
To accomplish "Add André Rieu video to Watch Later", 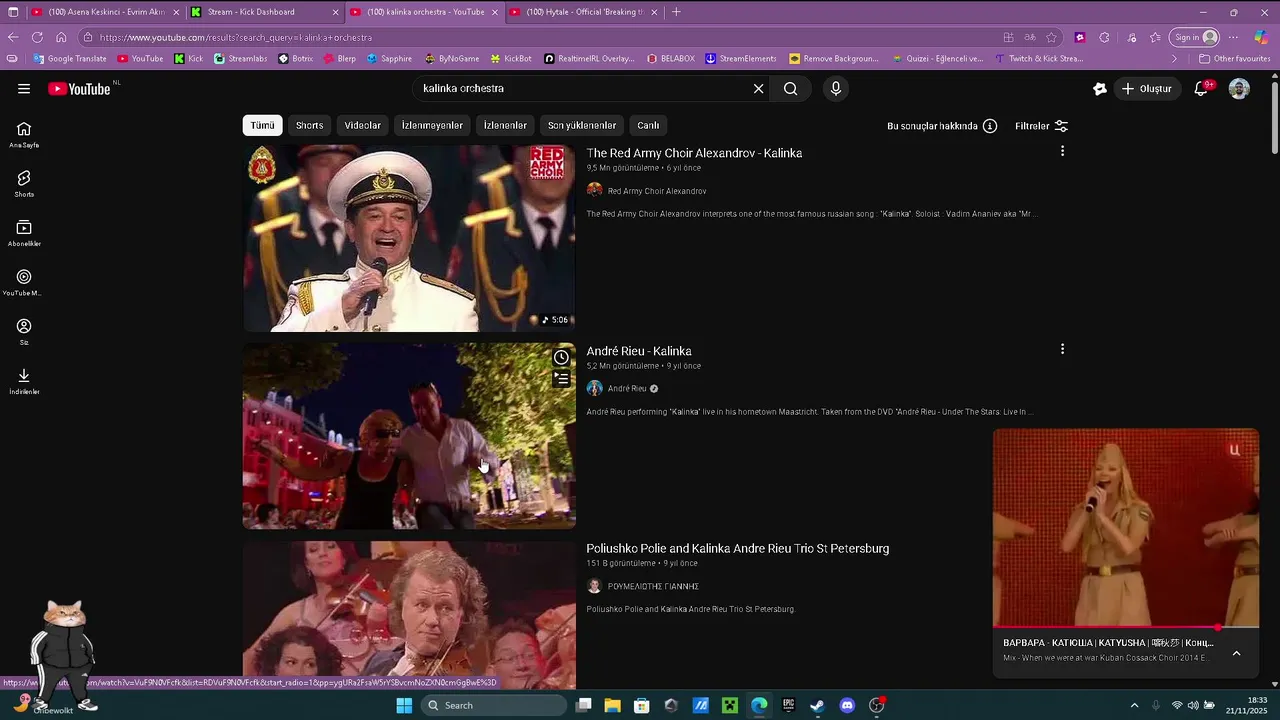I will tap(562, 357).
